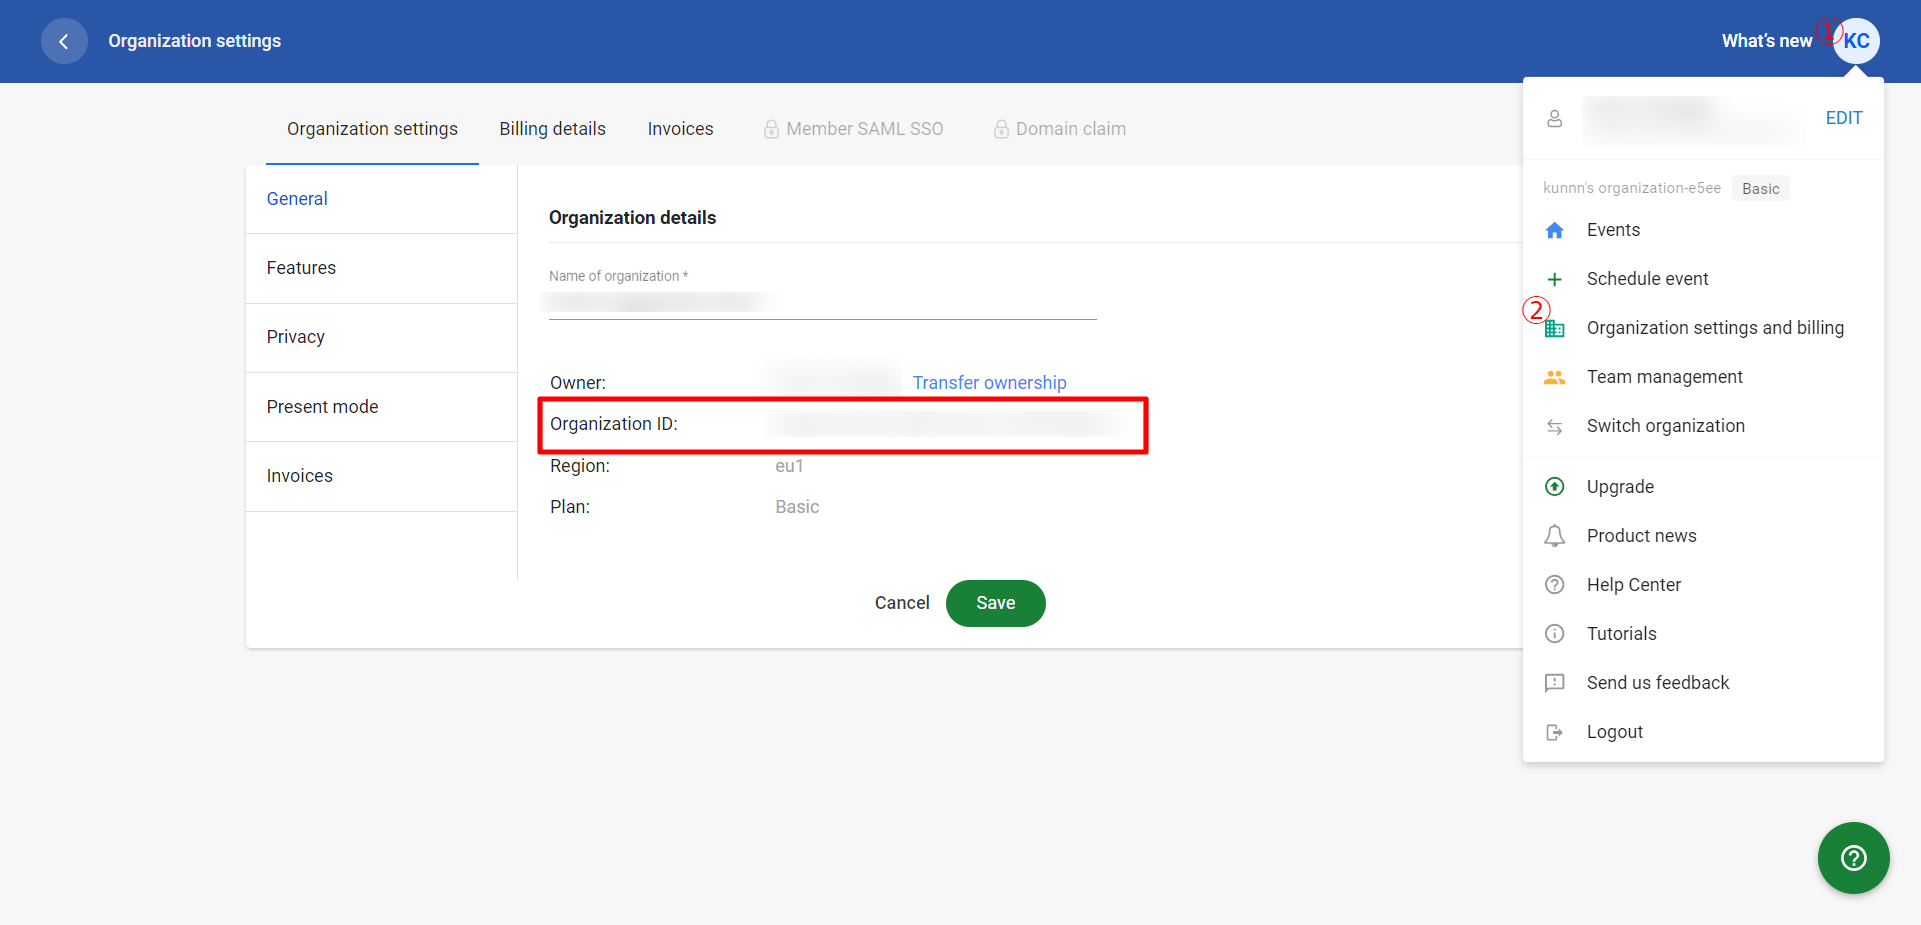
Task: Click the Organization ID label
Action: [614, 424]
